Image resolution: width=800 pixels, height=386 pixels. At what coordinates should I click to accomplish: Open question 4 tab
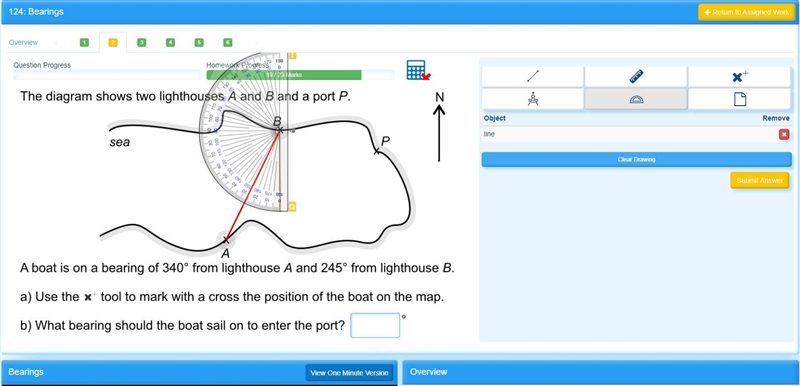point(170,43)
